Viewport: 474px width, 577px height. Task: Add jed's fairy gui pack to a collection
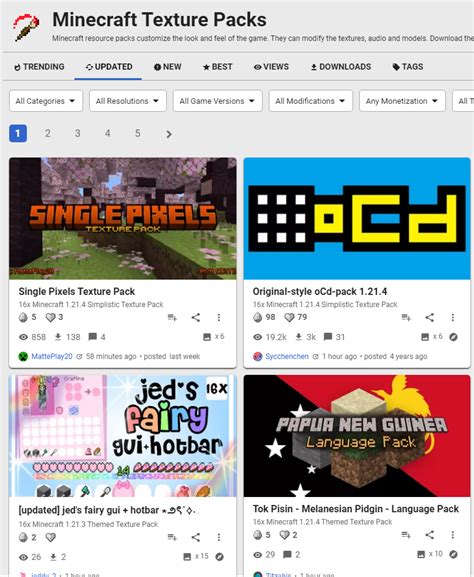[x=172, y=537]
